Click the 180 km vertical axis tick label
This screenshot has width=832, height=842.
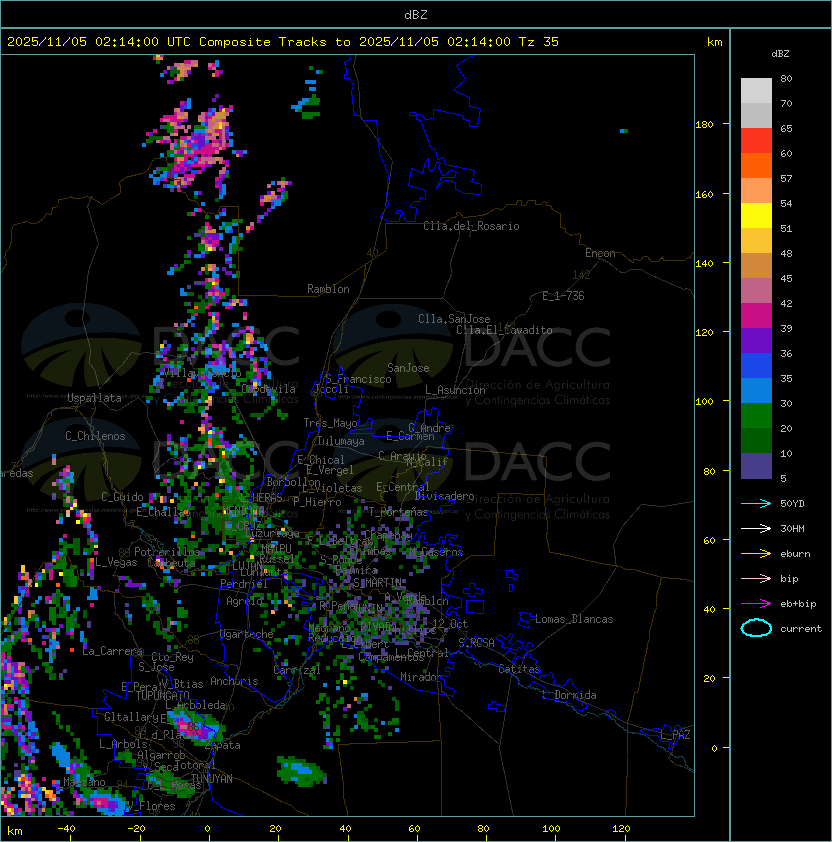coord(704,125)
